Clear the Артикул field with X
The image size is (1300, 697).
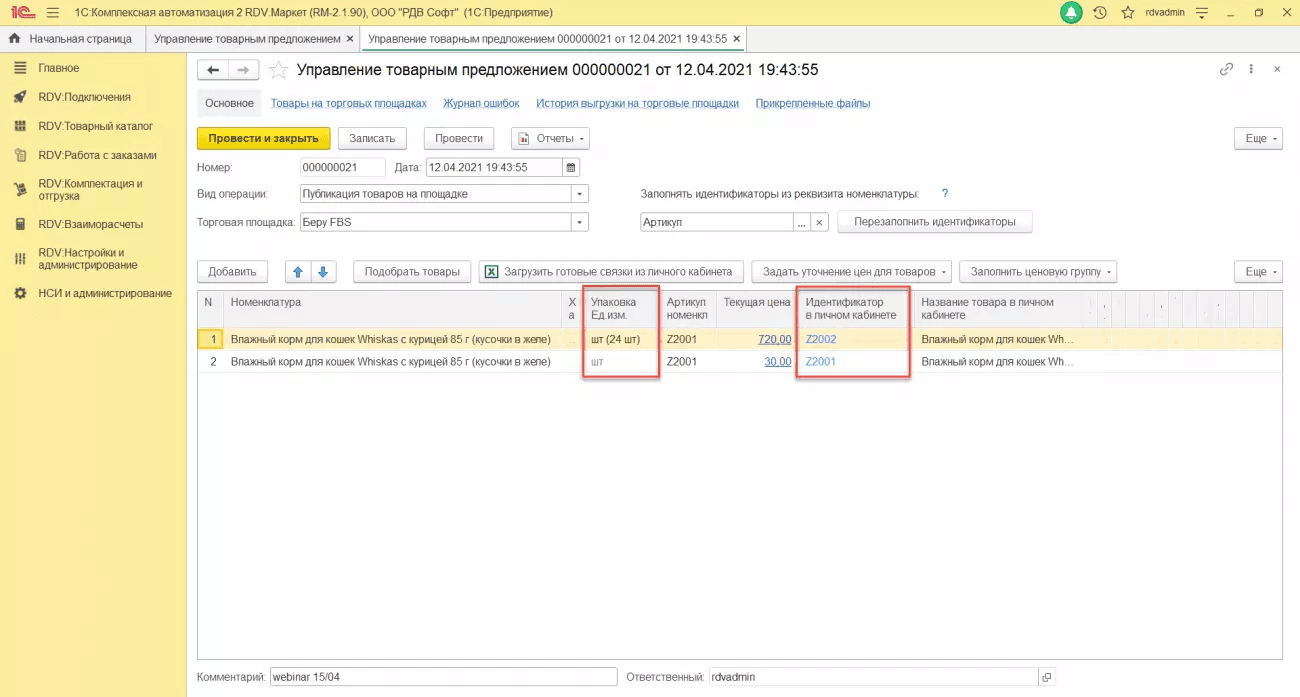pos(820,222)
